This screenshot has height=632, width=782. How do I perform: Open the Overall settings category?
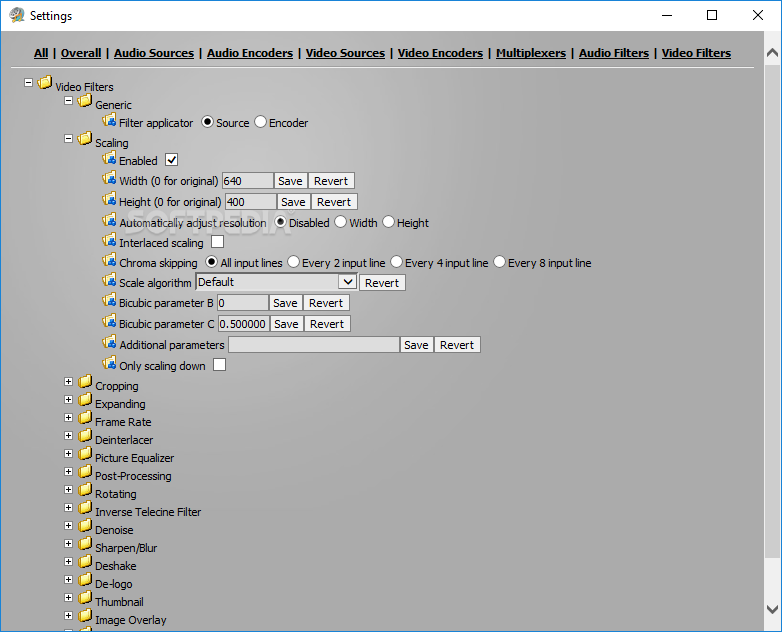pos(81,53)
